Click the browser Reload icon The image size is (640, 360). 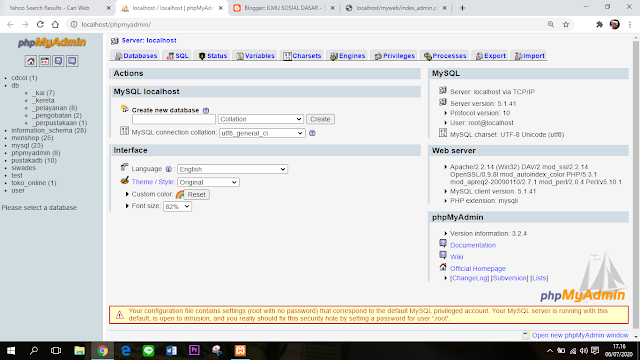40,24
